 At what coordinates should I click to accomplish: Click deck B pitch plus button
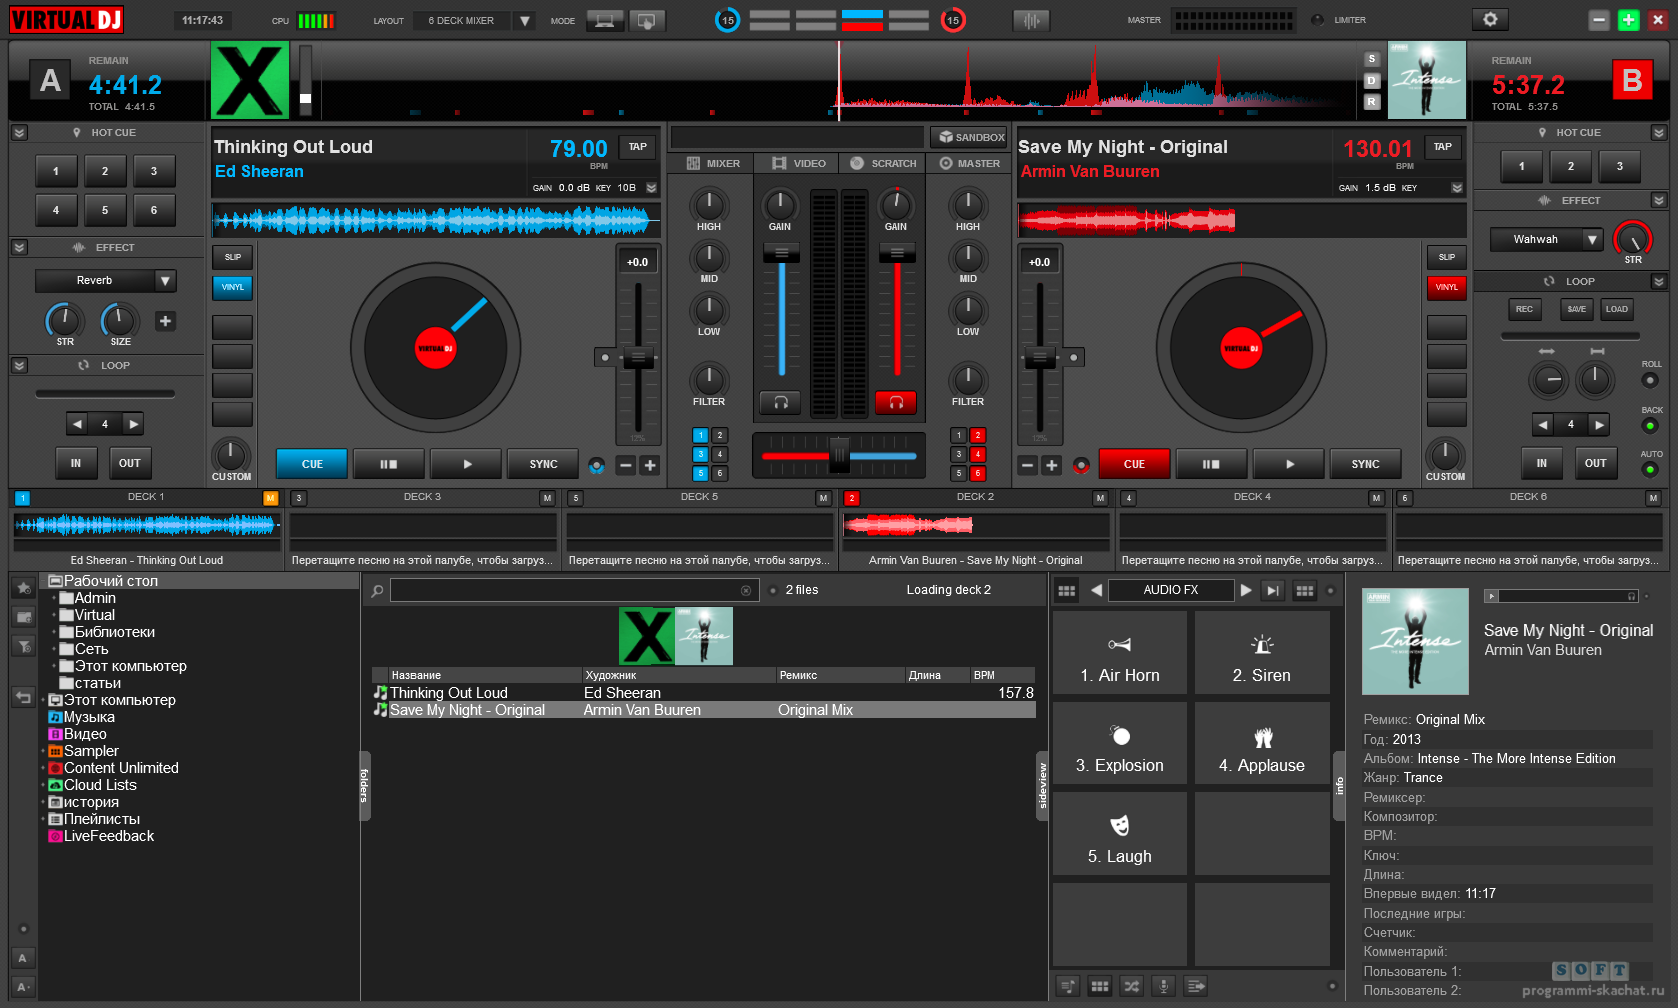coord(1052,465)
